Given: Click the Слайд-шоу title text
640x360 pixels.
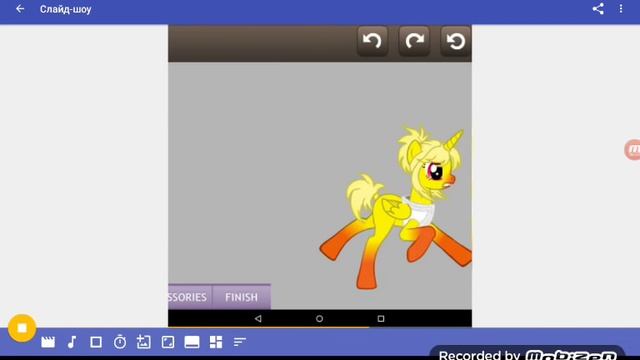Looking at the screenshot, I should click(x=65, y=9).
